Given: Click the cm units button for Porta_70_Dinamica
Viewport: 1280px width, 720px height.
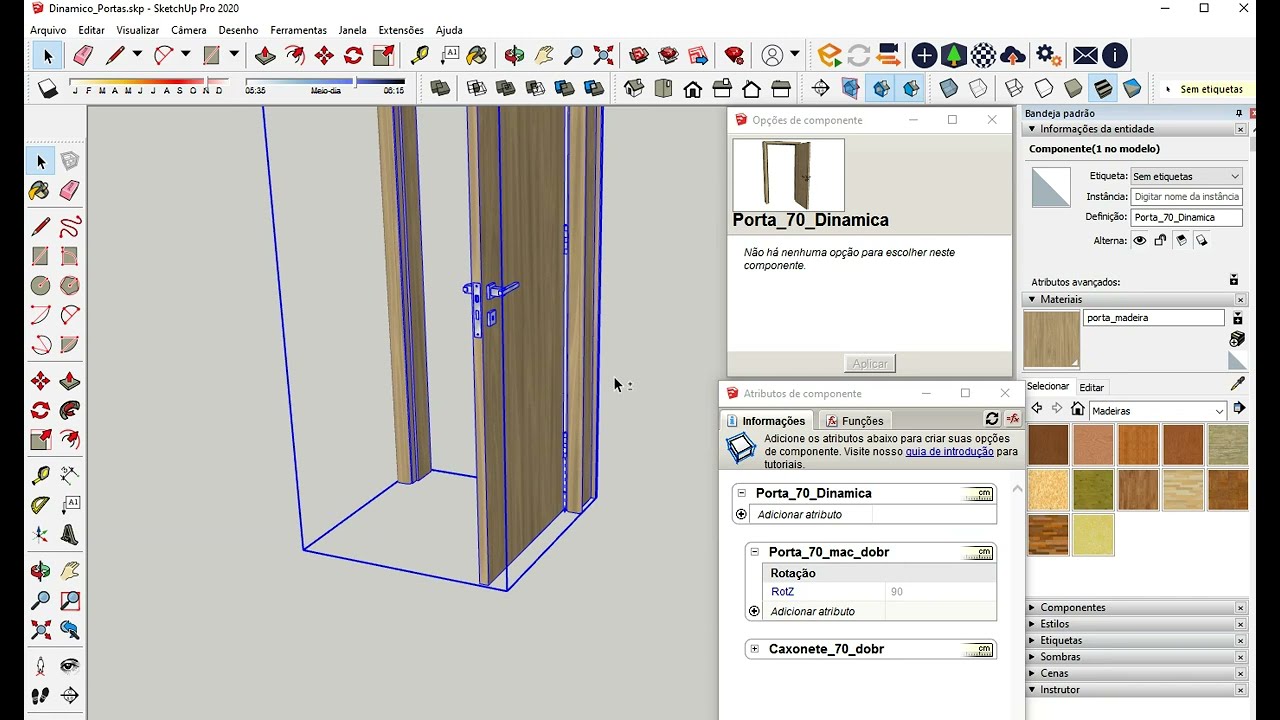Looking at the screenshot, I should point(978,494).
